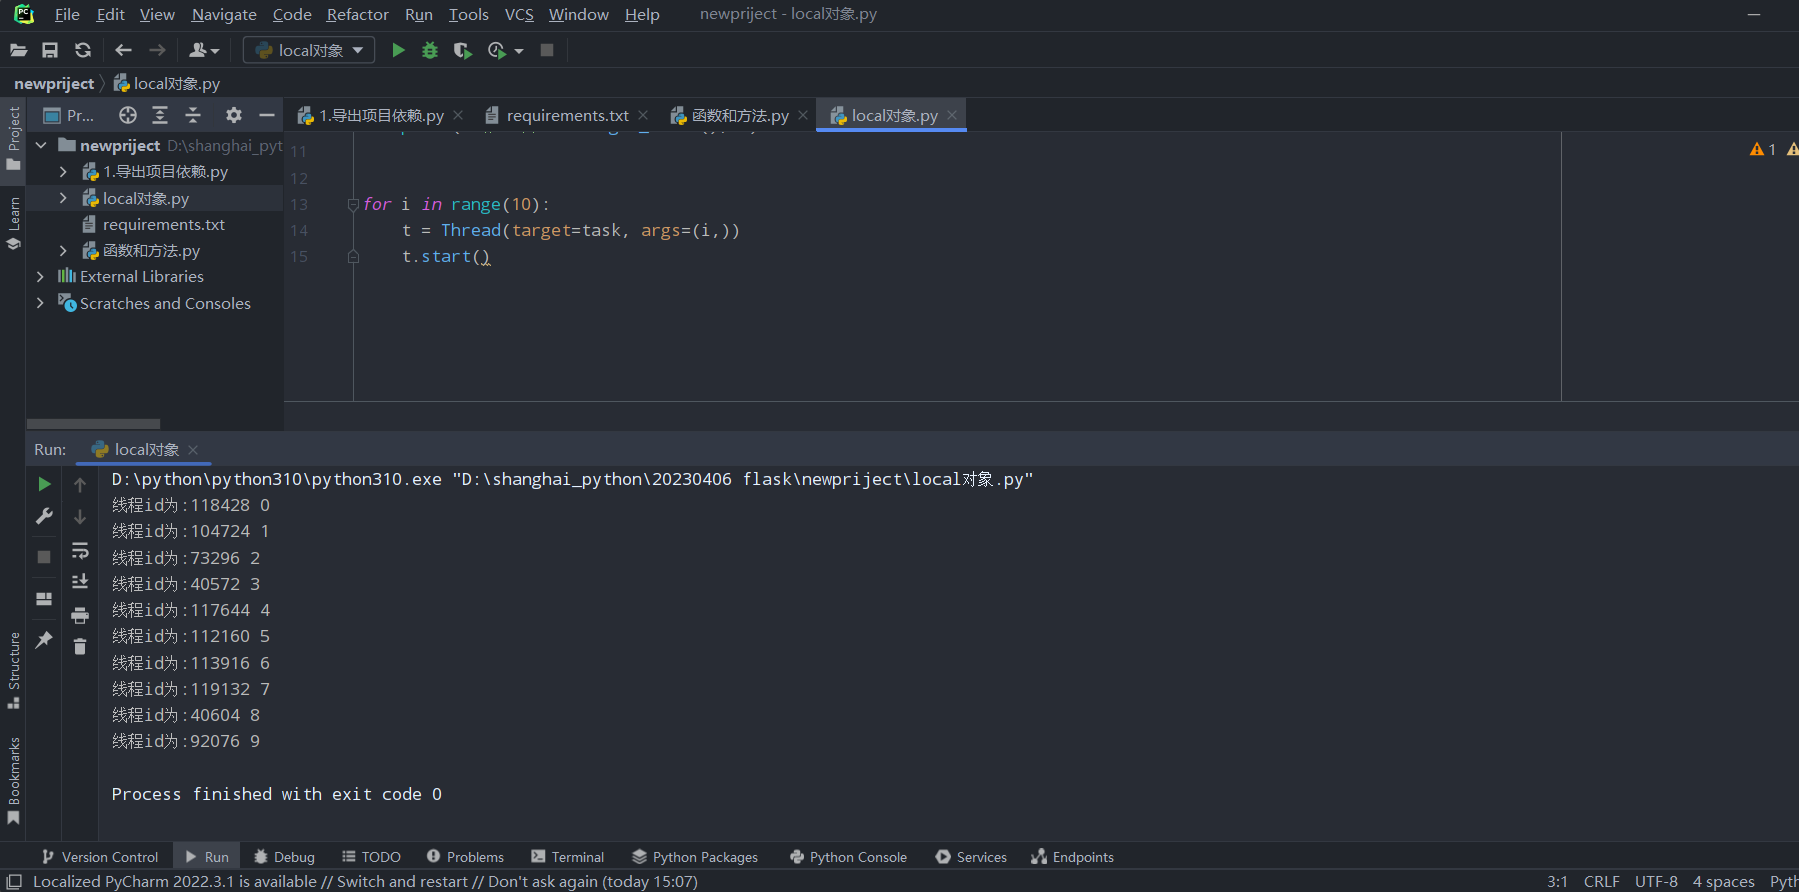Screen dimensions: 1799x892
Task: Click the UTF-8 encoding status
Action: (x=1656, y=881)
